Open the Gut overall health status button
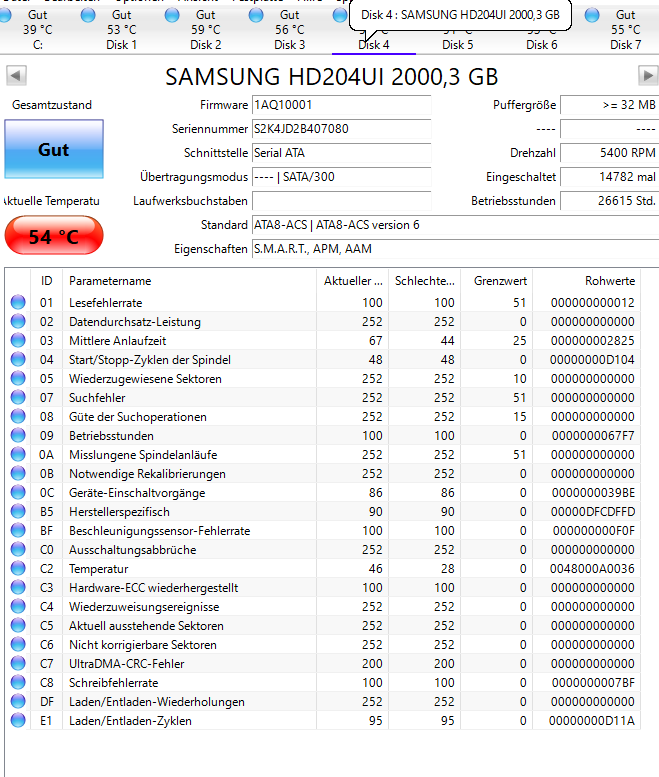 click(54, 149)
